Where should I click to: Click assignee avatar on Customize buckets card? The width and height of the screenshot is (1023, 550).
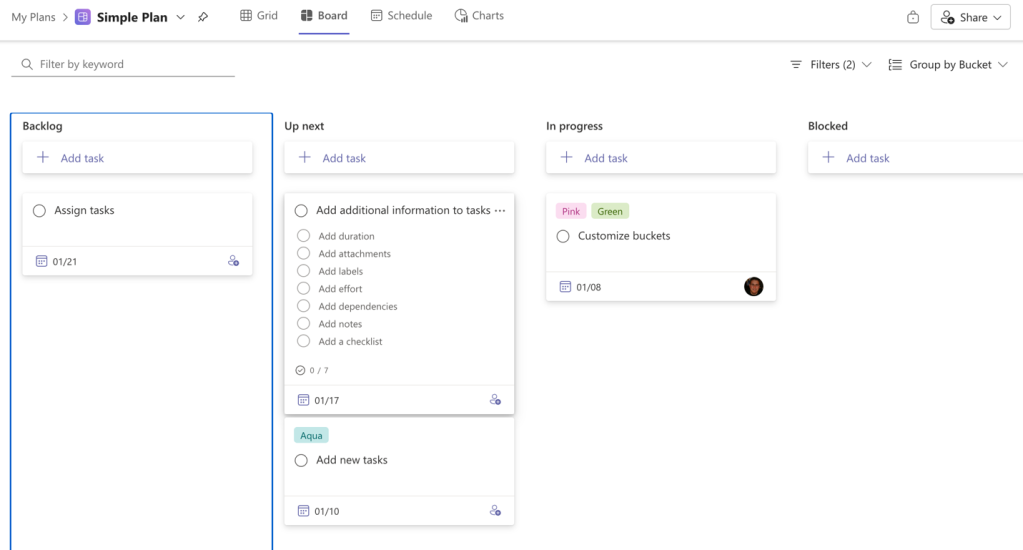coord(753,287)
